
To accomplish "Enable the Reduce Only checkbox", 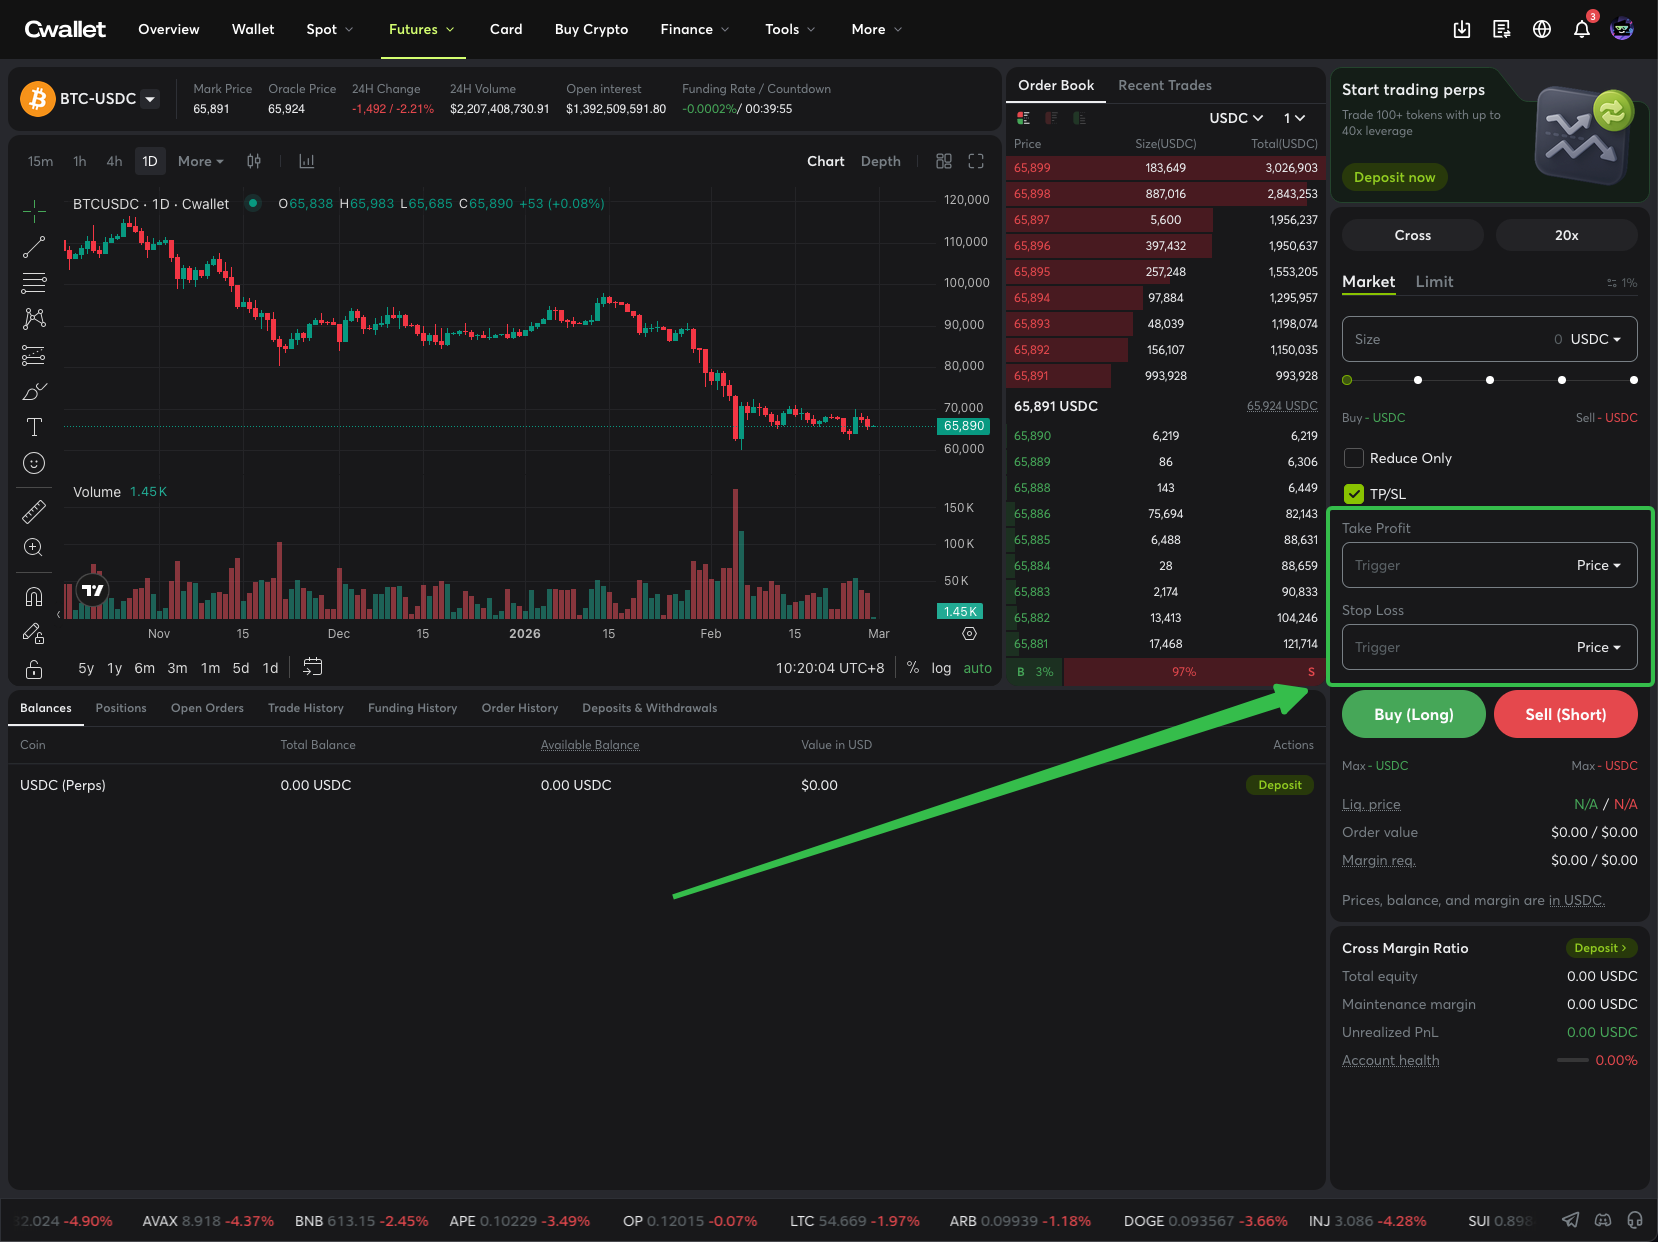I will tap(1354, 458).
